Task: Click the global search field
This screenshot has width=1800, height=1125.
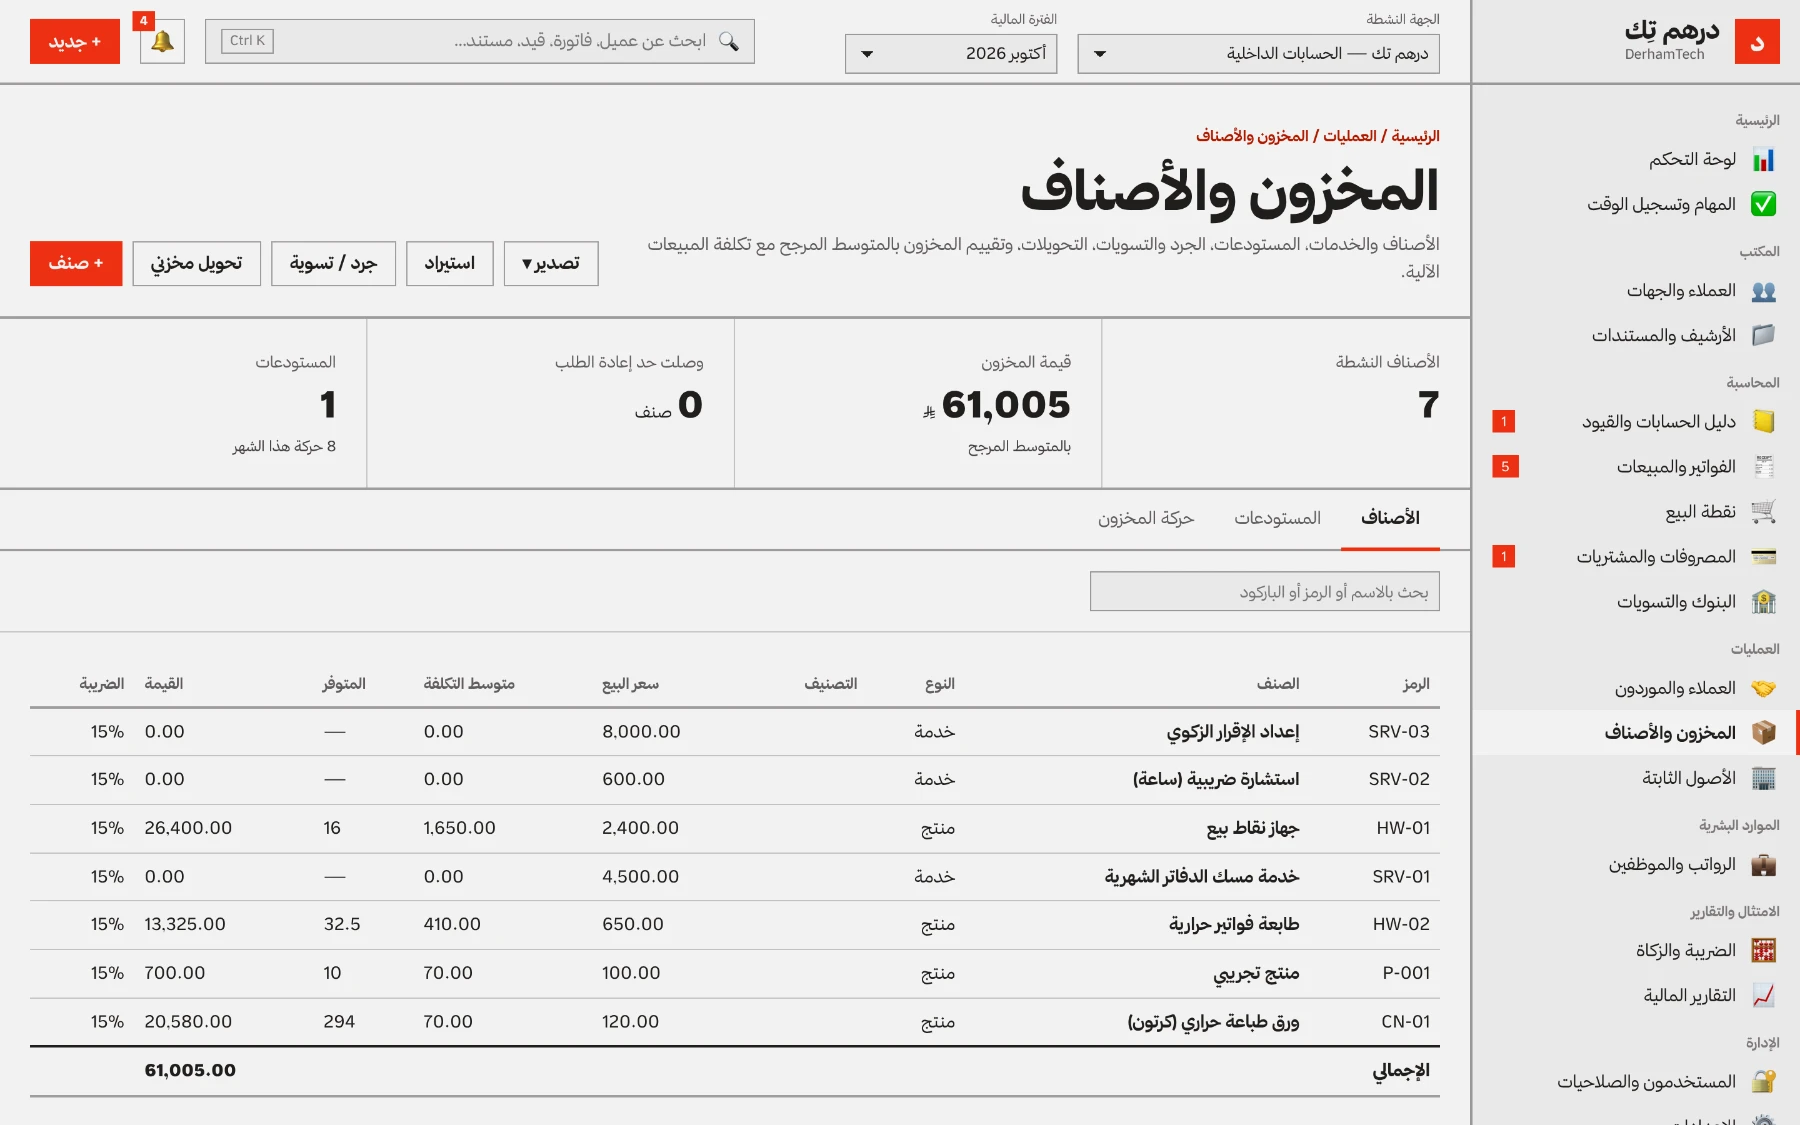Action: pos(480,41)
